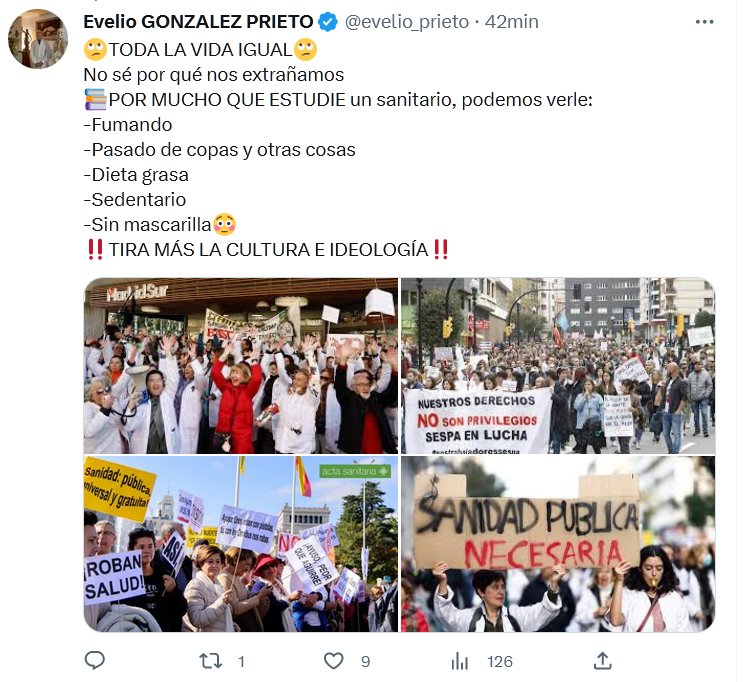This screenshot has width=746, height=682.
Task: Share the tweet via upload arrow icon
Action: [602, 661]
